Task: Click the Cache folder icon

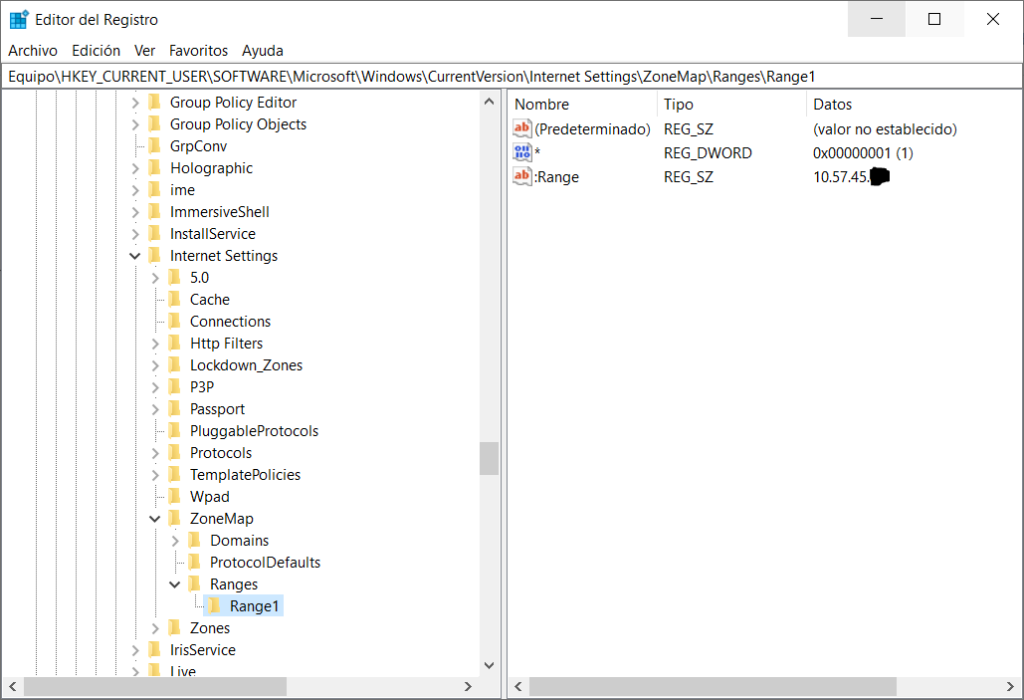Action: (x=174, y=299)
